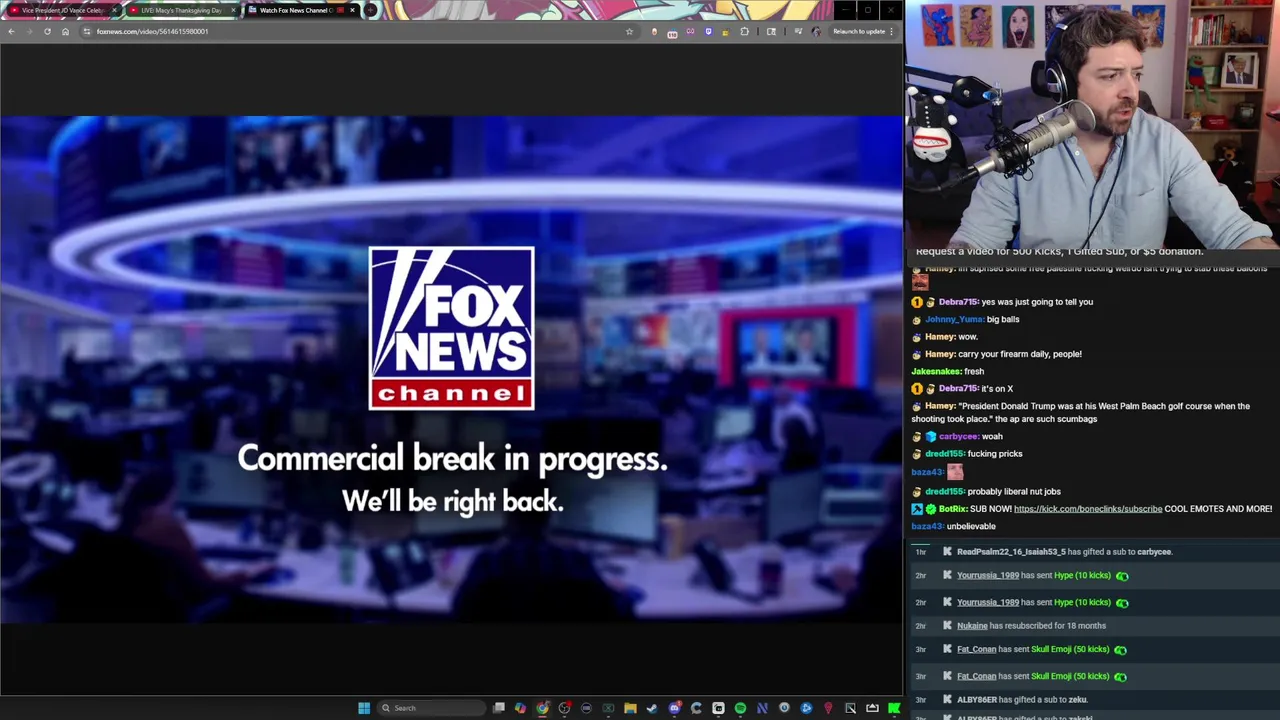Image resolution: width=1280 pixels, height=720 pixels.
Task: Open the browser profile avatar
Action: tap(816, 31)
